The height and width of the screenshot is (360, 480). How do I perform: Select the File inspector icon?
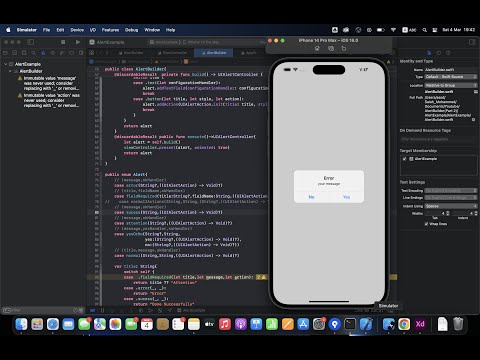429,53
